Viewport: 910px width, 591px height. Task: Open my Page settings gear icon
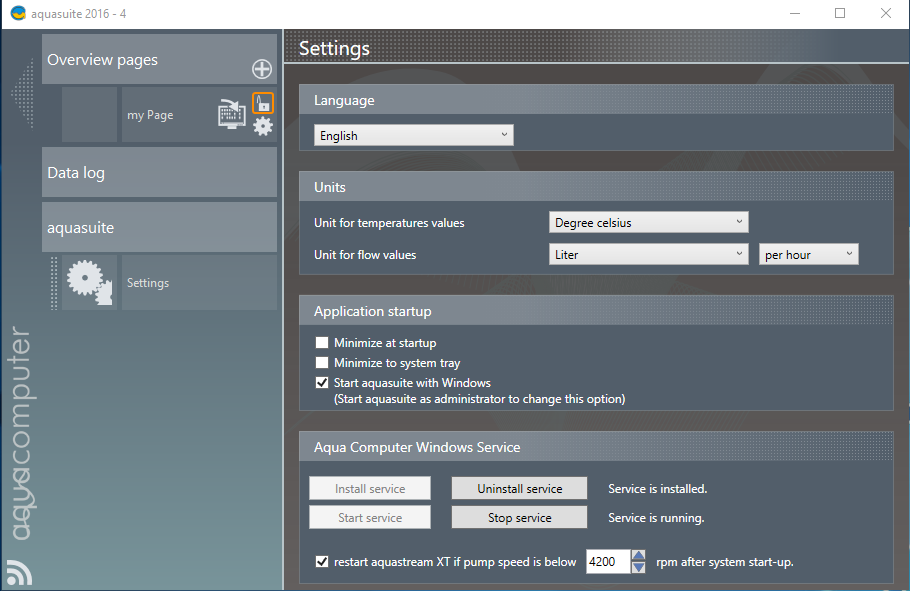[263, 126]
